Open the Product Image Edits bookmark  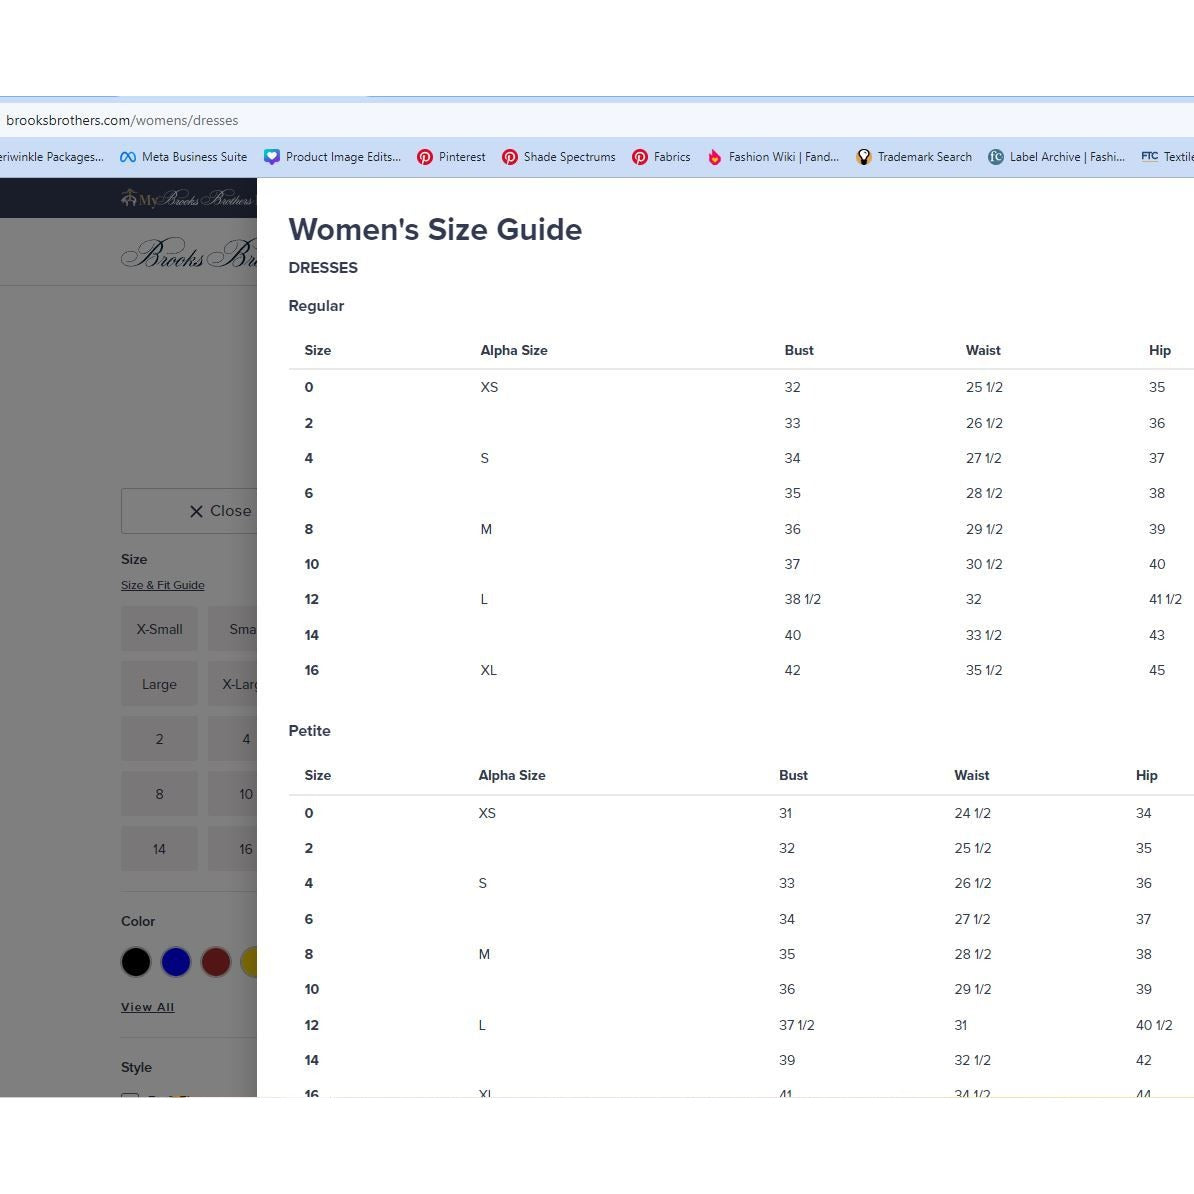[332, 157]
